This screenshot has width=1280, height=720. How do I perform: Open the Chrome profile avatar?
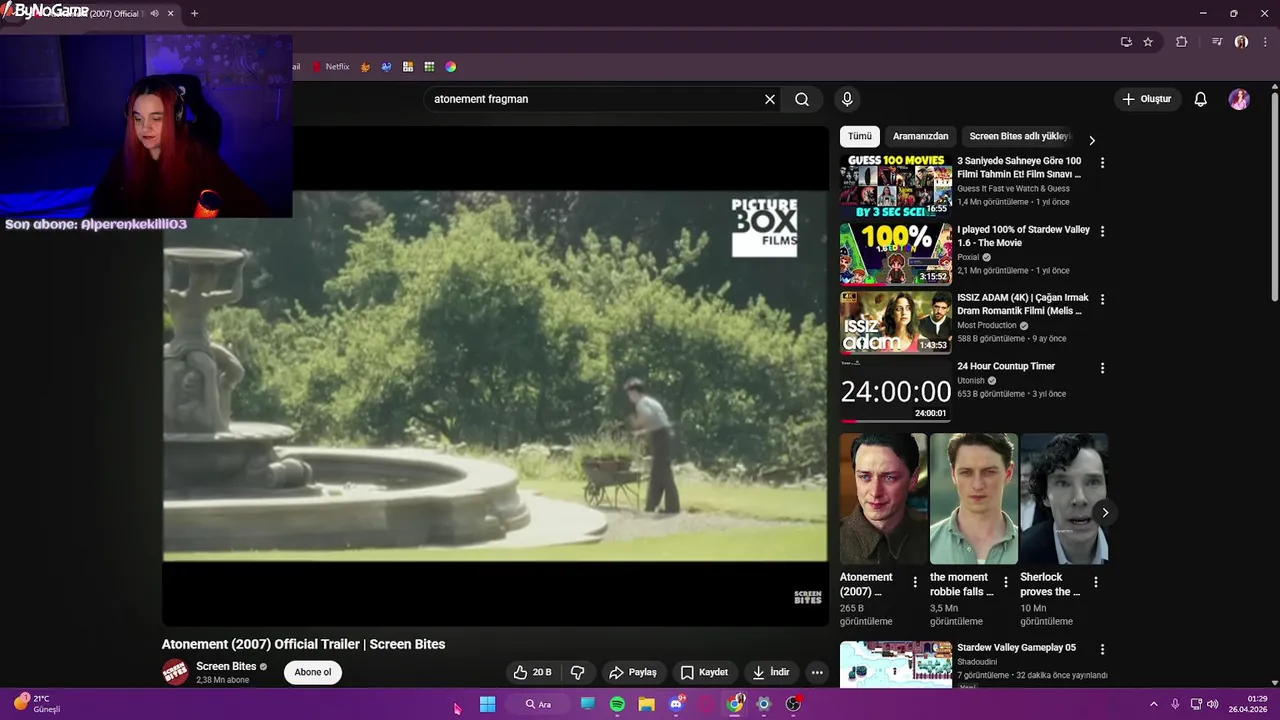[x=1241, y=42]
